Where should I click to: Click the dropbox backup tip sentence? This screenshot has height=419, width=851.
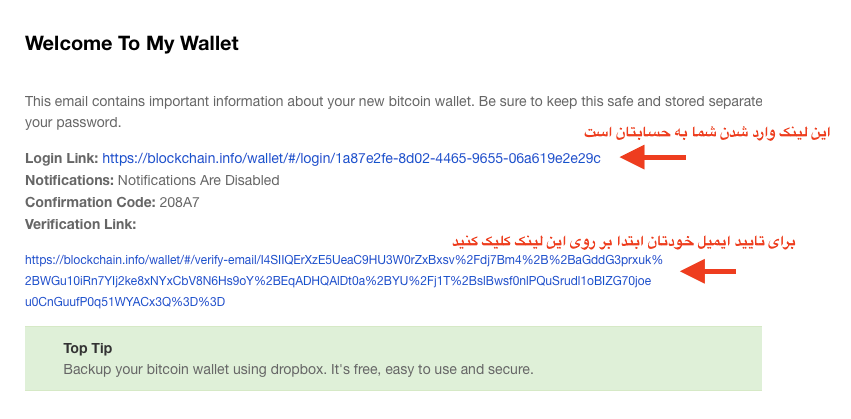(x=298, y=369)
